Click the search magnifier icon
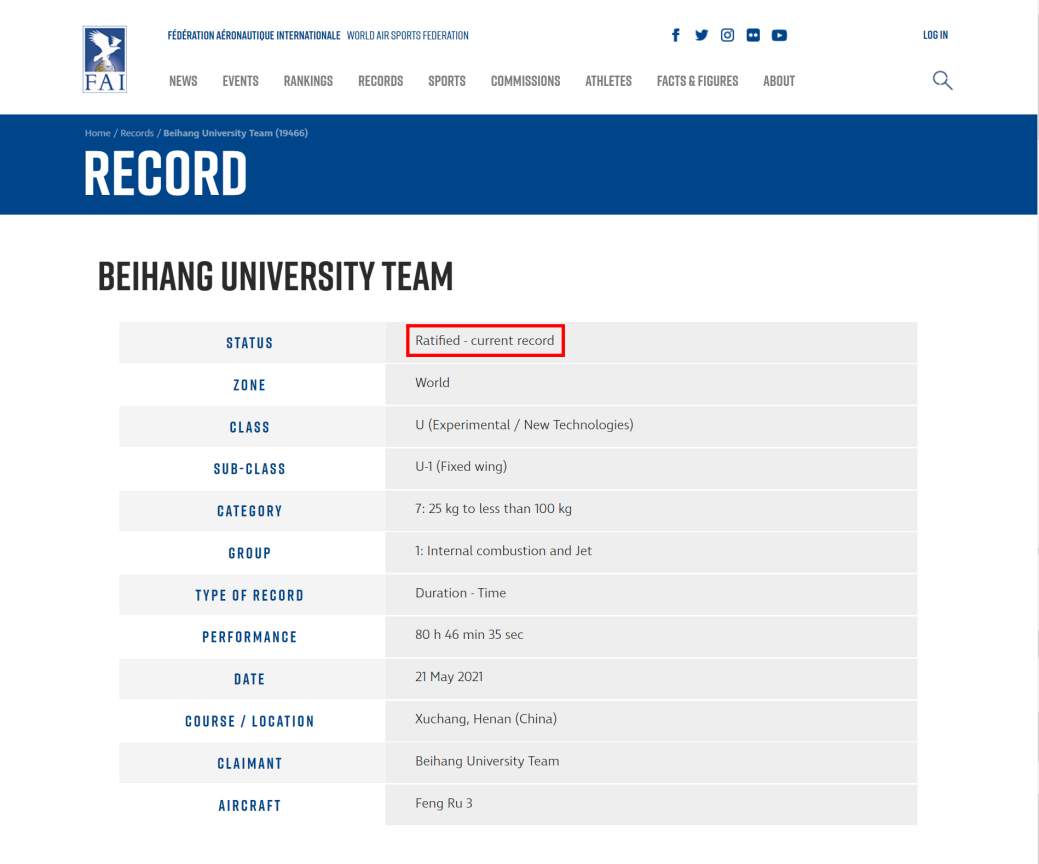The image size is (1039, 864). 942,81
